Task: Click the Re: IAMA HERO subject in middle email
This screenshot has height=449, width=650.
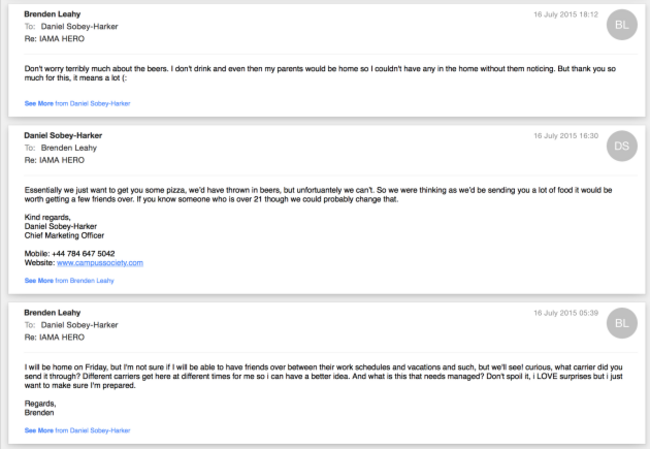Action: click(x=54, y=160)
